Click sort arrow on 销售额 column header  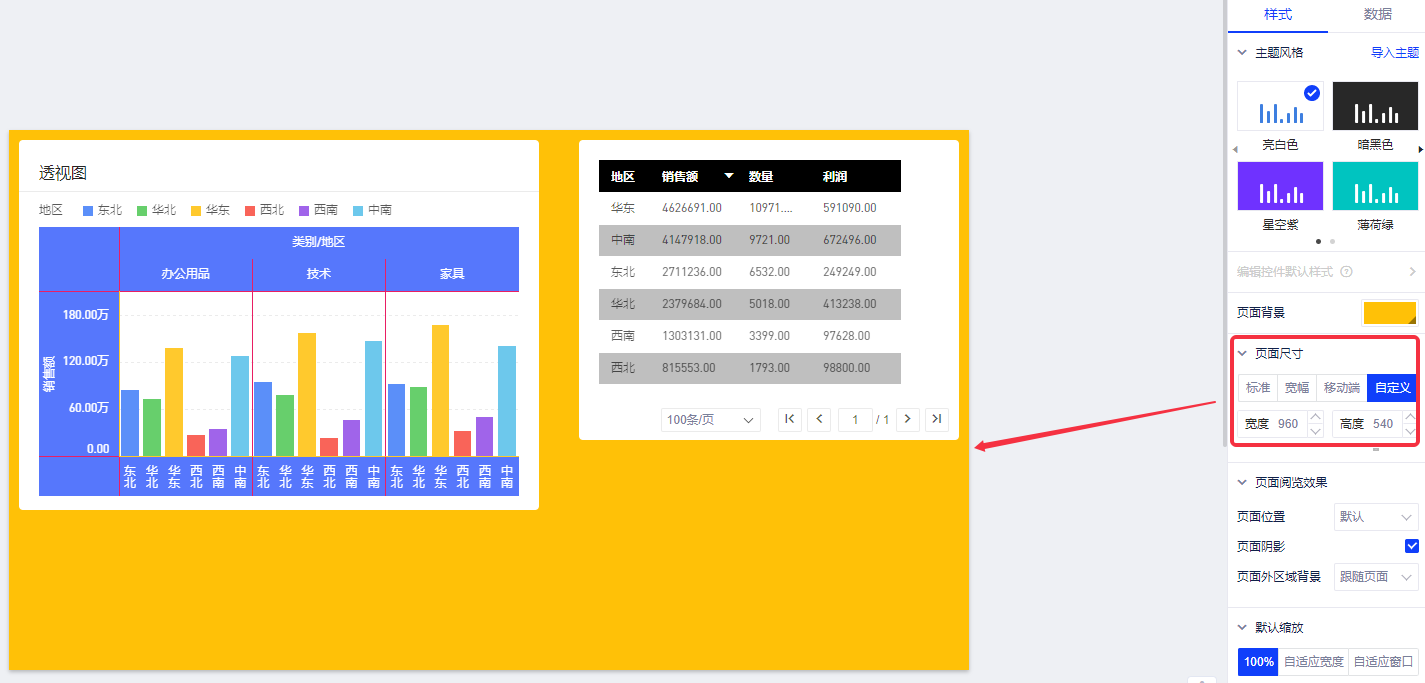tap(729, 176)
